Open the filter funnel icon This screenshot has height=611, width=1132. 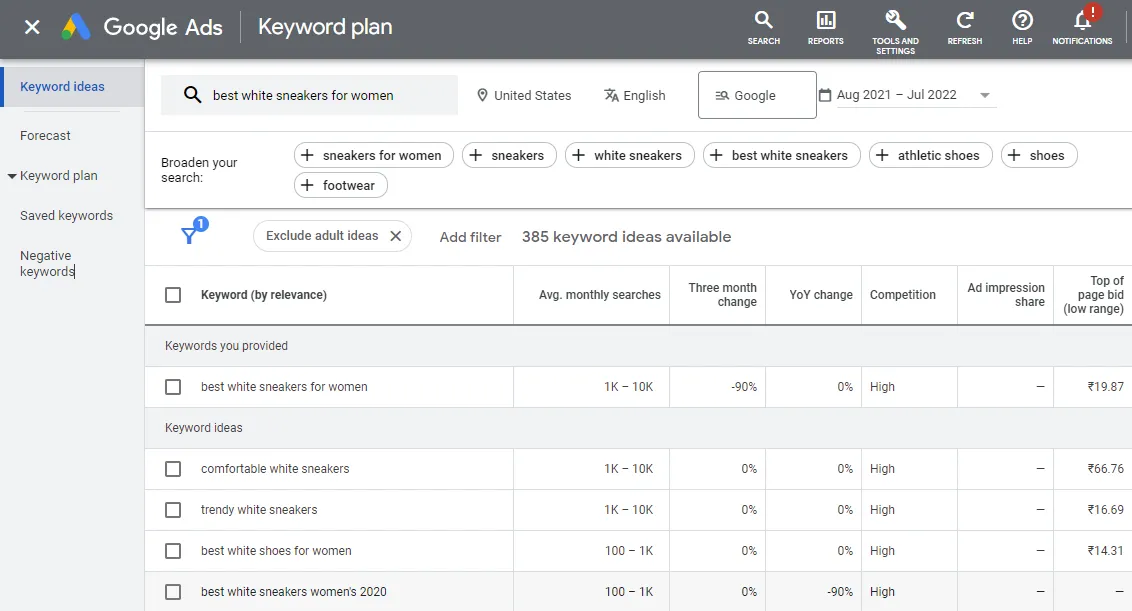(189, 235)
